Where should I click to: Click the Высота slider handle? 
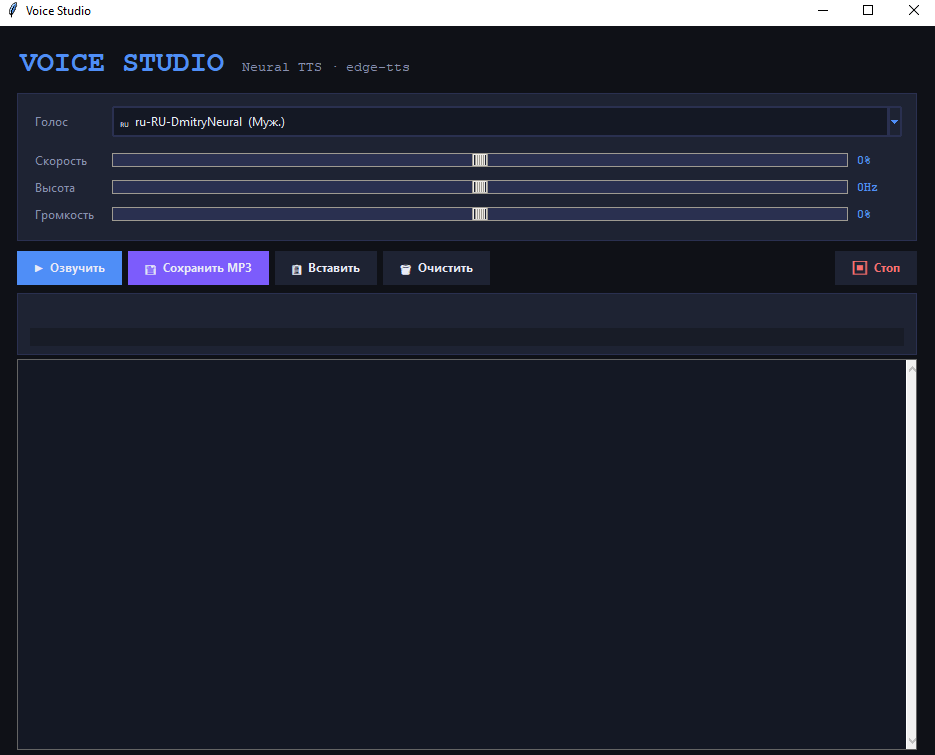click(480, 187)
